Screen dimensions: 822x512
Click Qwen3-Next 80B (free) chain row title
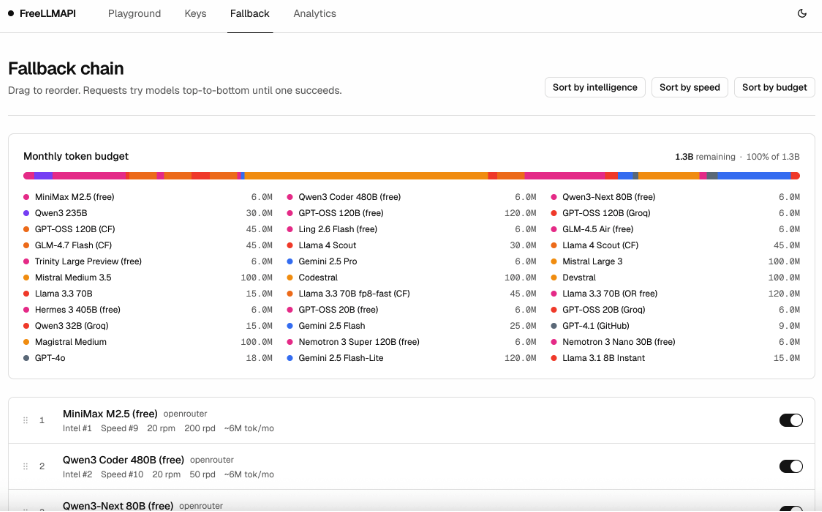click(x=118, y=506)
